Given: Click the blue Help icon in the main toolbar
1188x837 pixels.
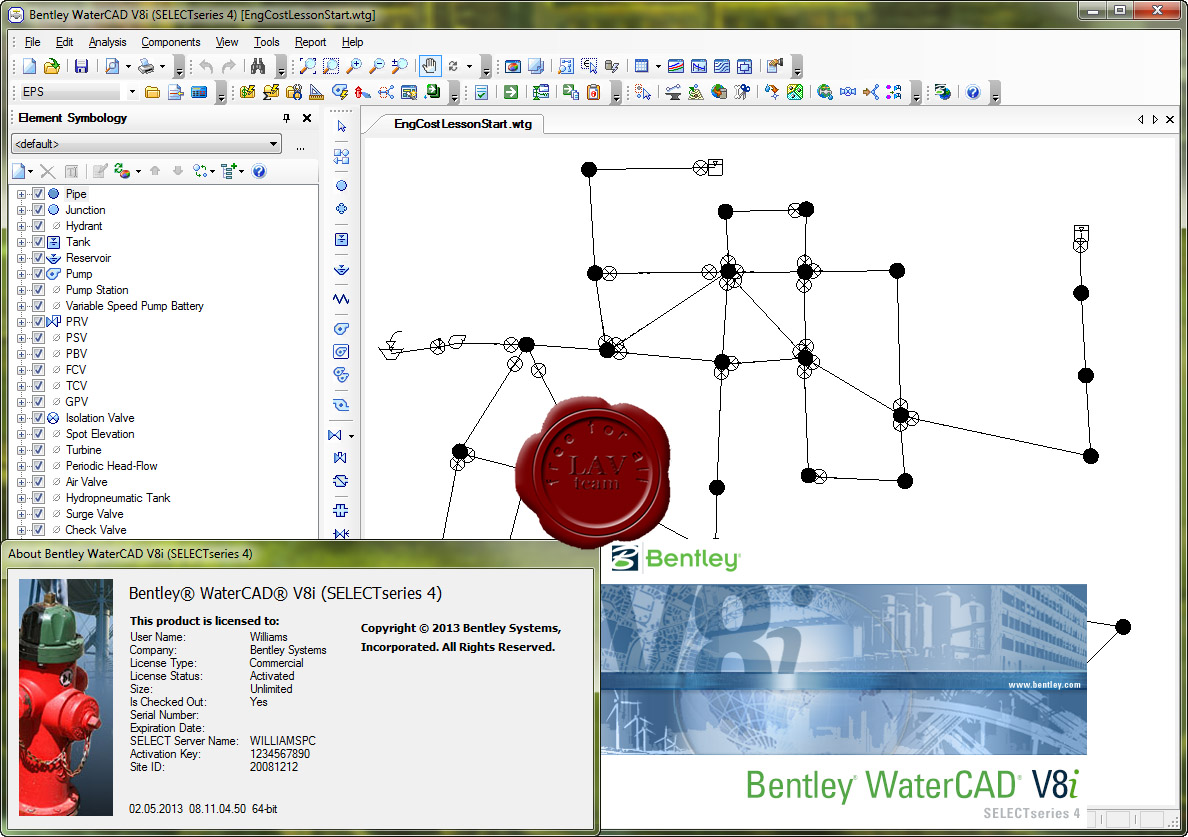Looking at the screenshot, I should click(973, 92).
